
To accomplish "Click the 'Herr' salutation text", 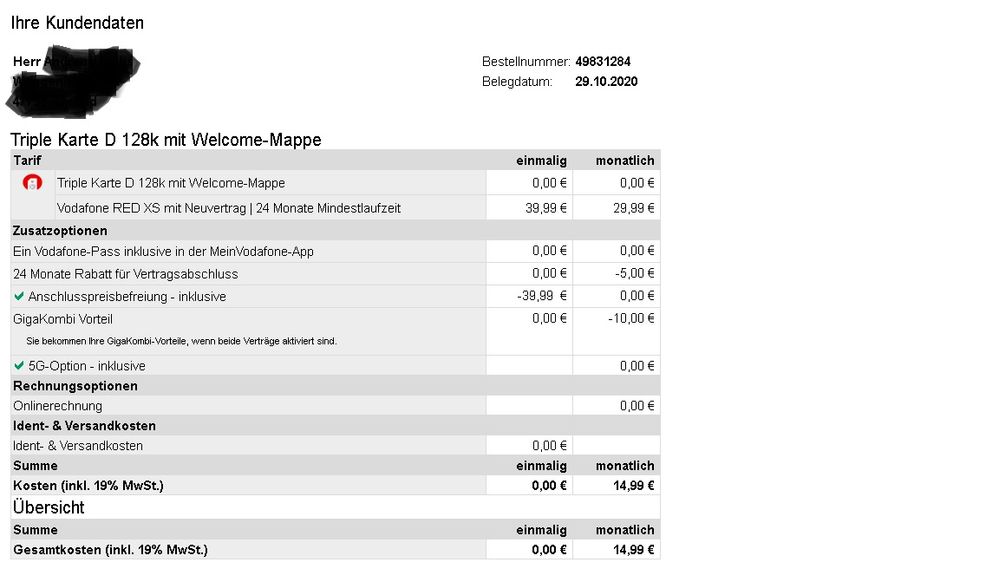I will [x=27, y=62].
